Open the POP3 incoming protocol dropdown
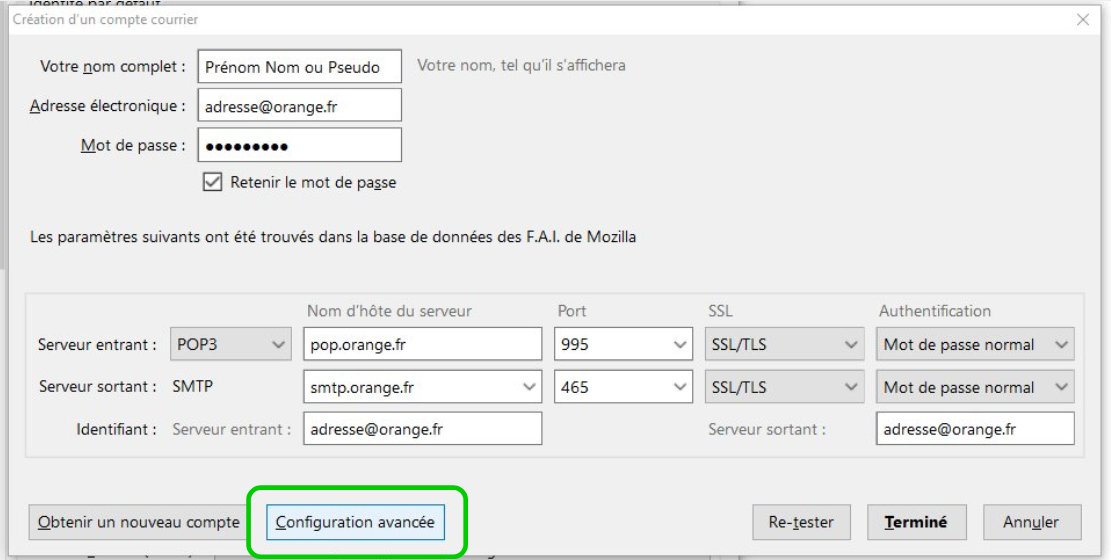1111x560 pixels. (x=231, y=345)
